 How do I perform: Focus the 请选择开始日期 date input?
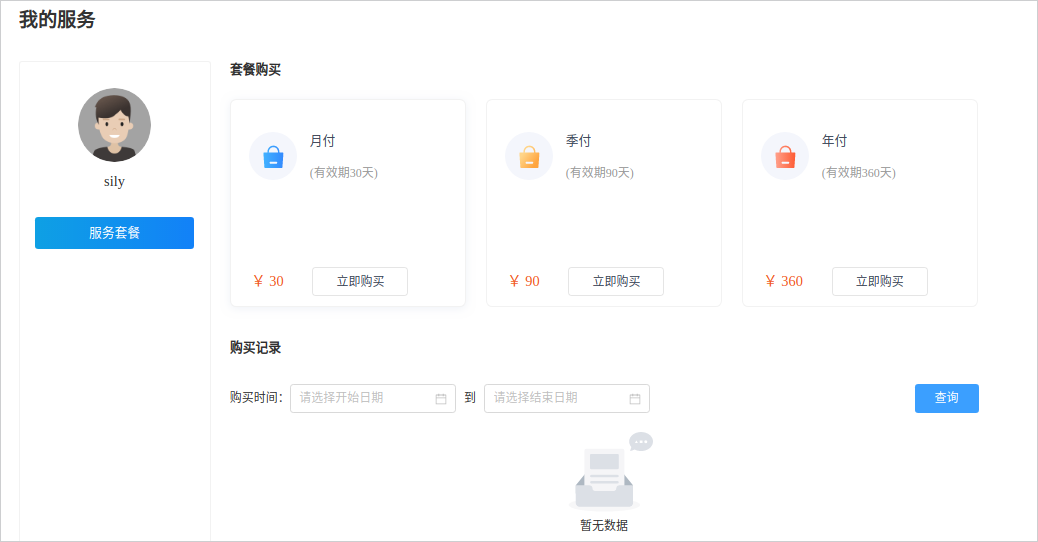(x=373, y=398)
